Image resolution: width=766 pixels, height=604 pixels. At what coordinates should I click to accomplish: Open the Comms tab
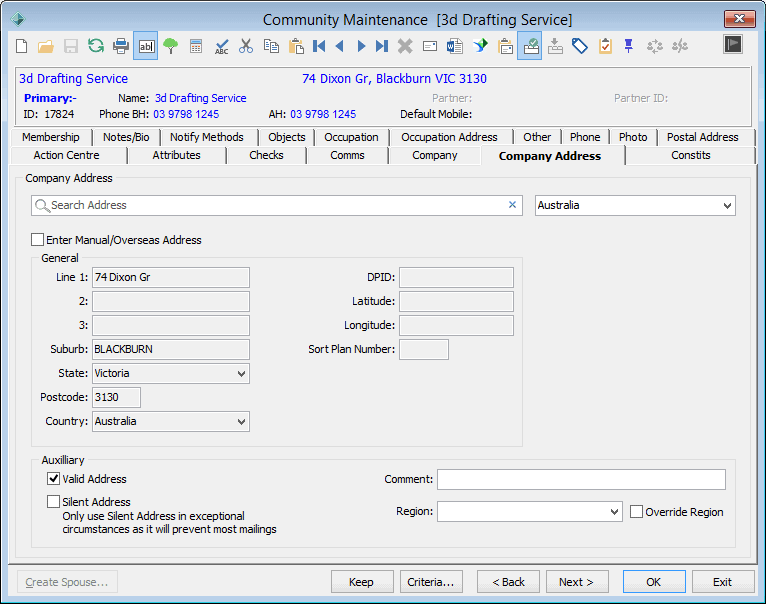point(347,155)
